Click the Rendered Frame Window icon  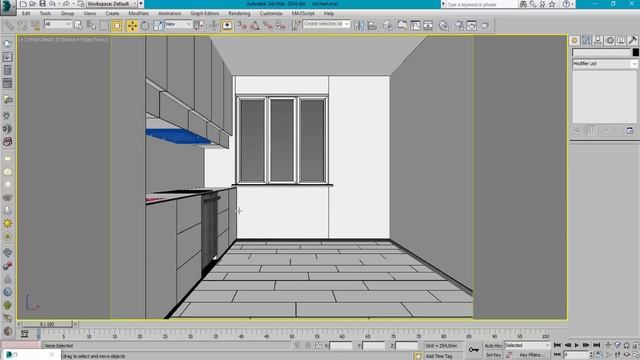point(471,26)
